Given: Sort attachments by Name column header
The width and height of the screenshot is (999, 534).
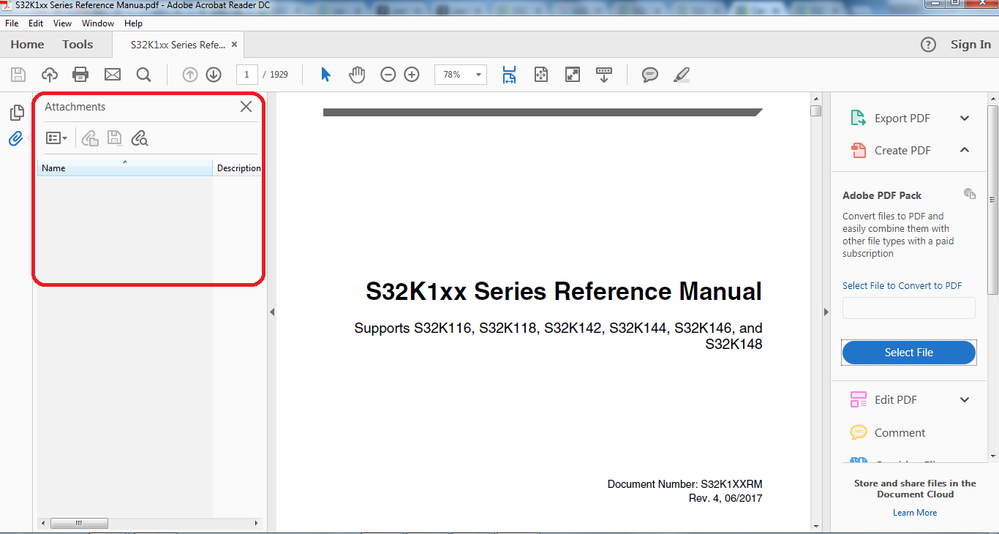Looking at the screenshot, I should click(x=125, y=168).
